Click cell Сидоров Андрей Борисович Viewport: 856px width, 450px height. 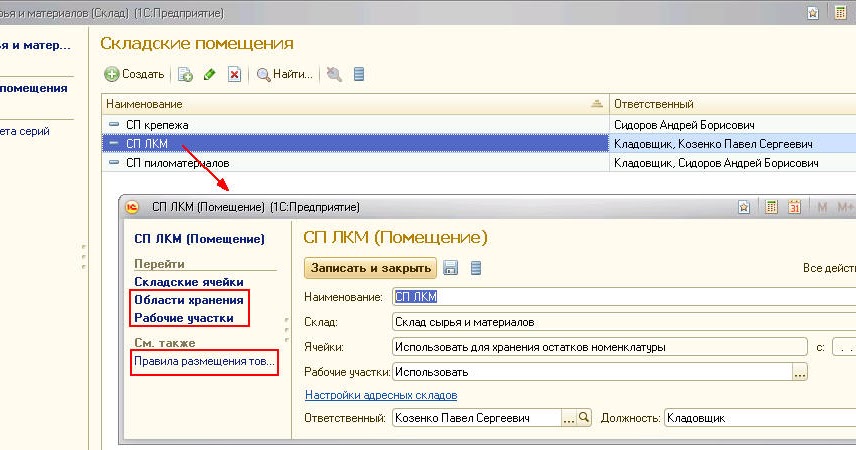732,125
